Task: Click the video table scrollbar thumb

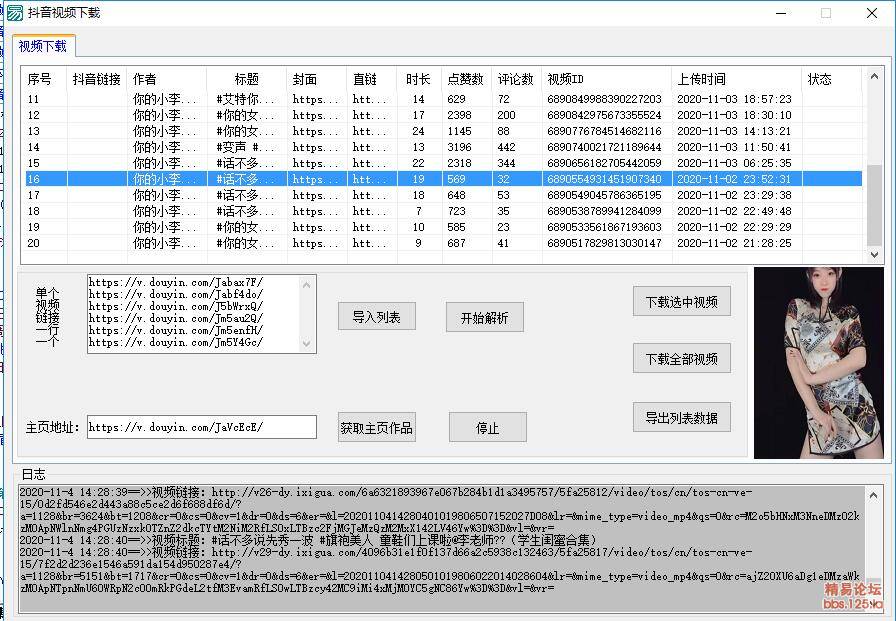Action: (874, 205)
